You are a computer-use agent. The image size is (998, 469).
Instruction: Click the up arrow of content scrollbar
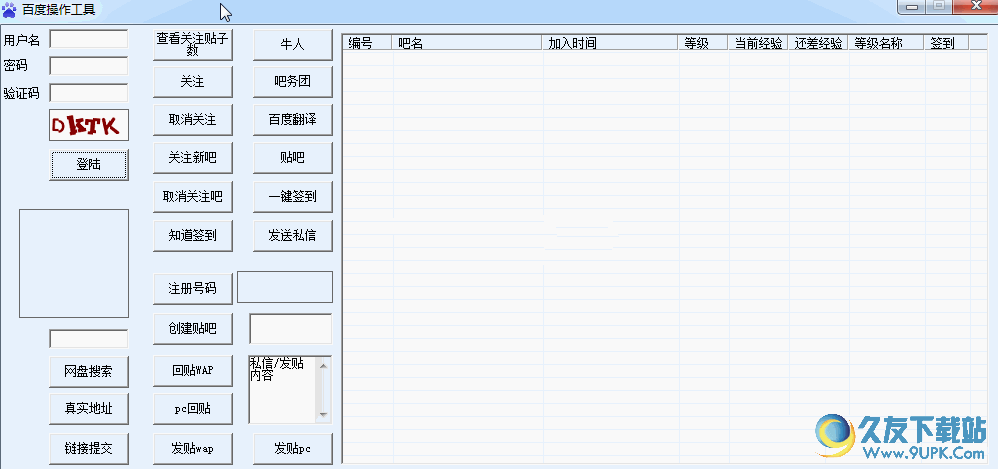point(323,365)
